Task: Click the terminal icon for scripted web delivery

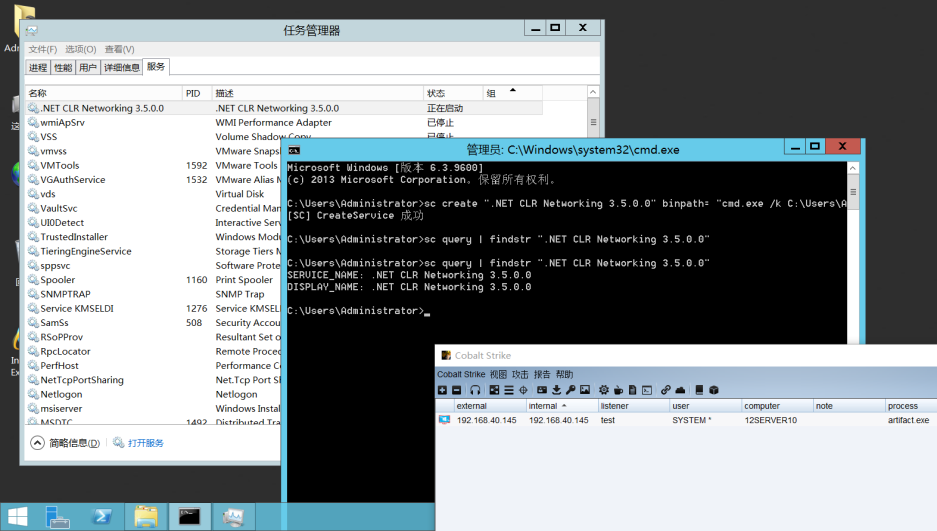Action: (647, 390)
